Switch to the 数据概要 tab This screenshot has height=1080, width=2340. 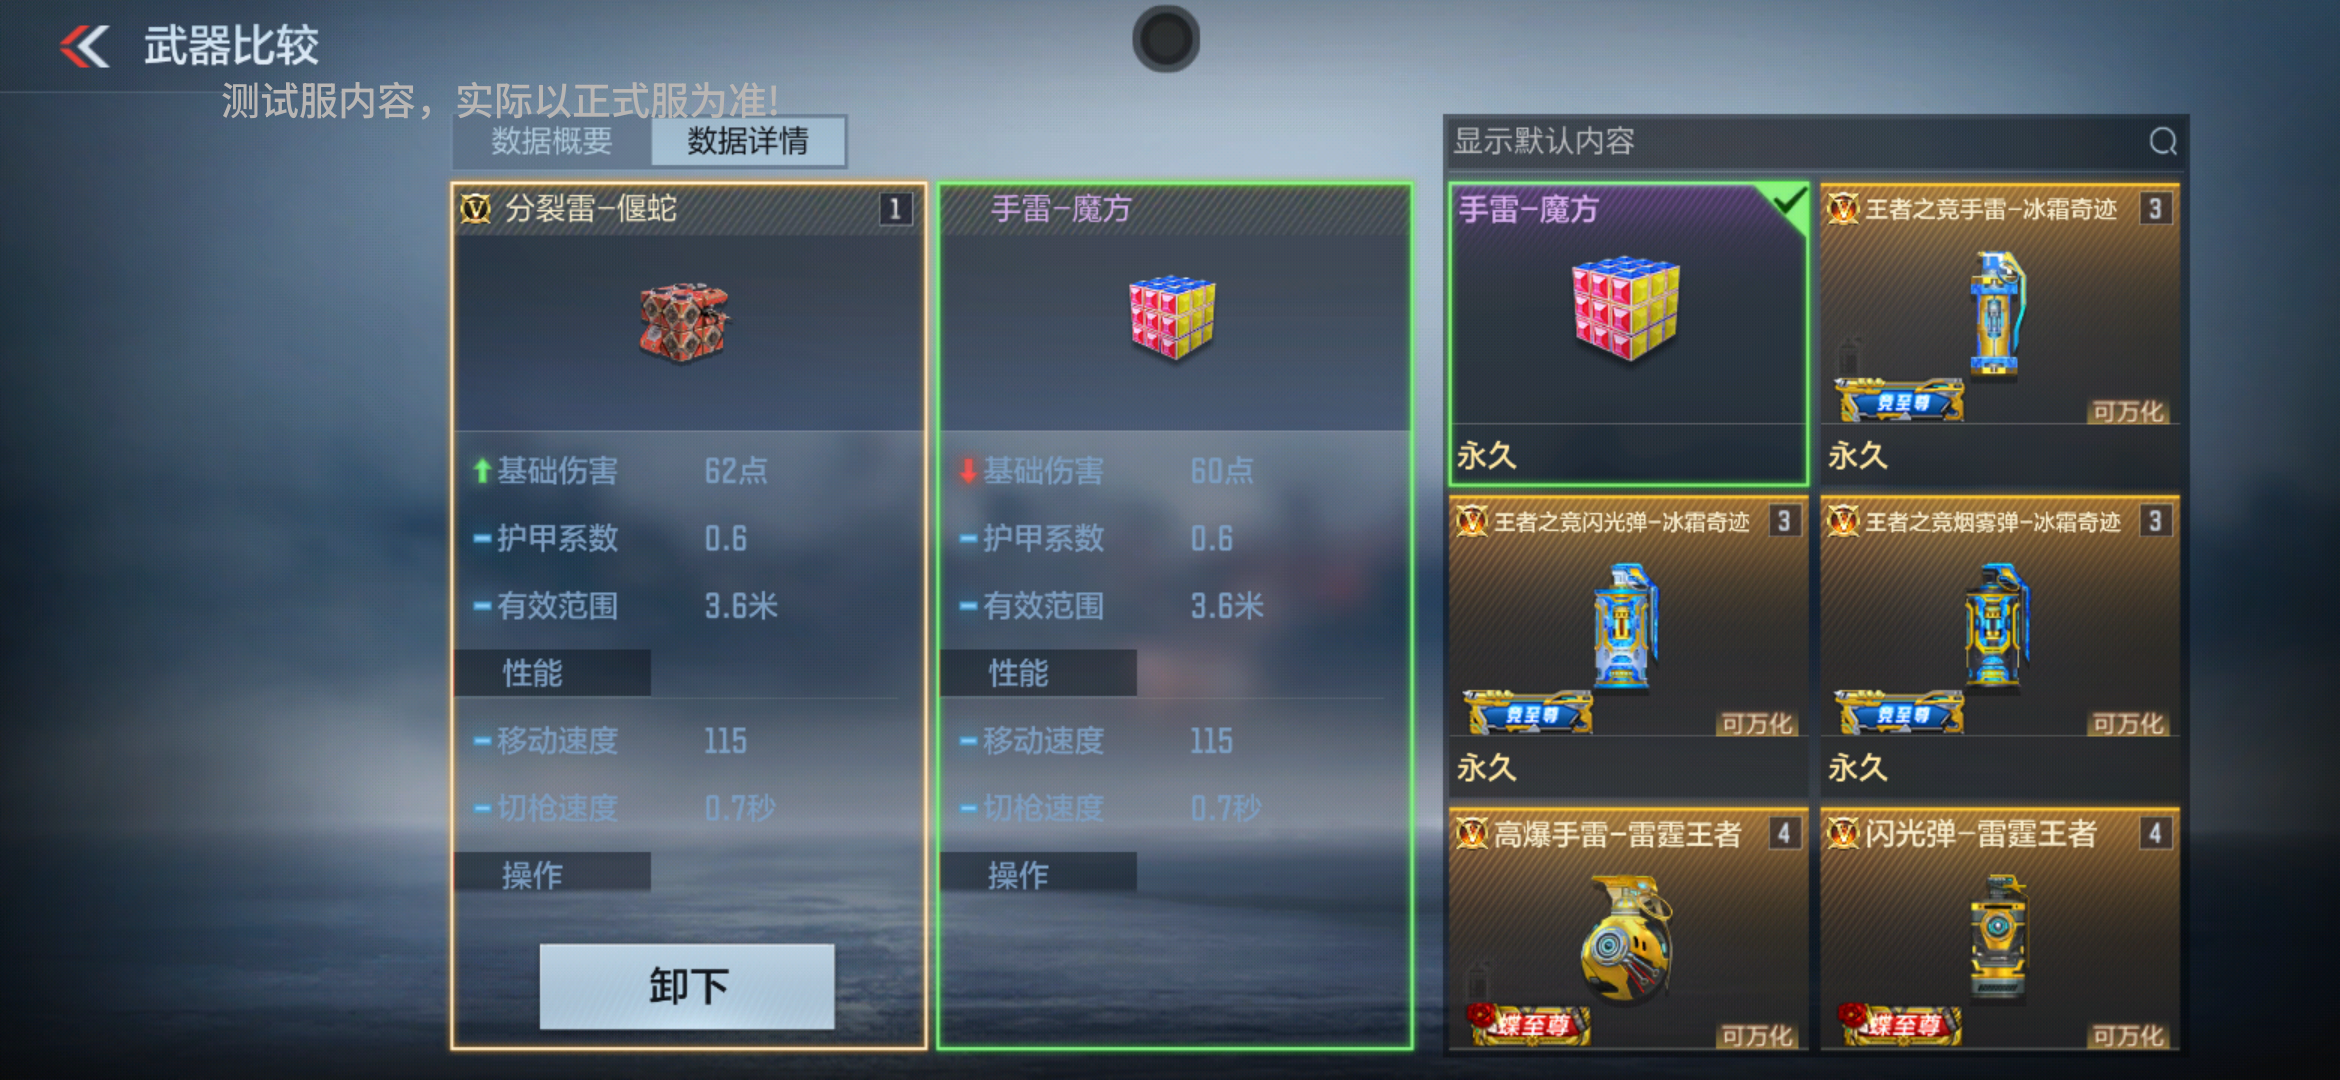(x=552, y=141)
